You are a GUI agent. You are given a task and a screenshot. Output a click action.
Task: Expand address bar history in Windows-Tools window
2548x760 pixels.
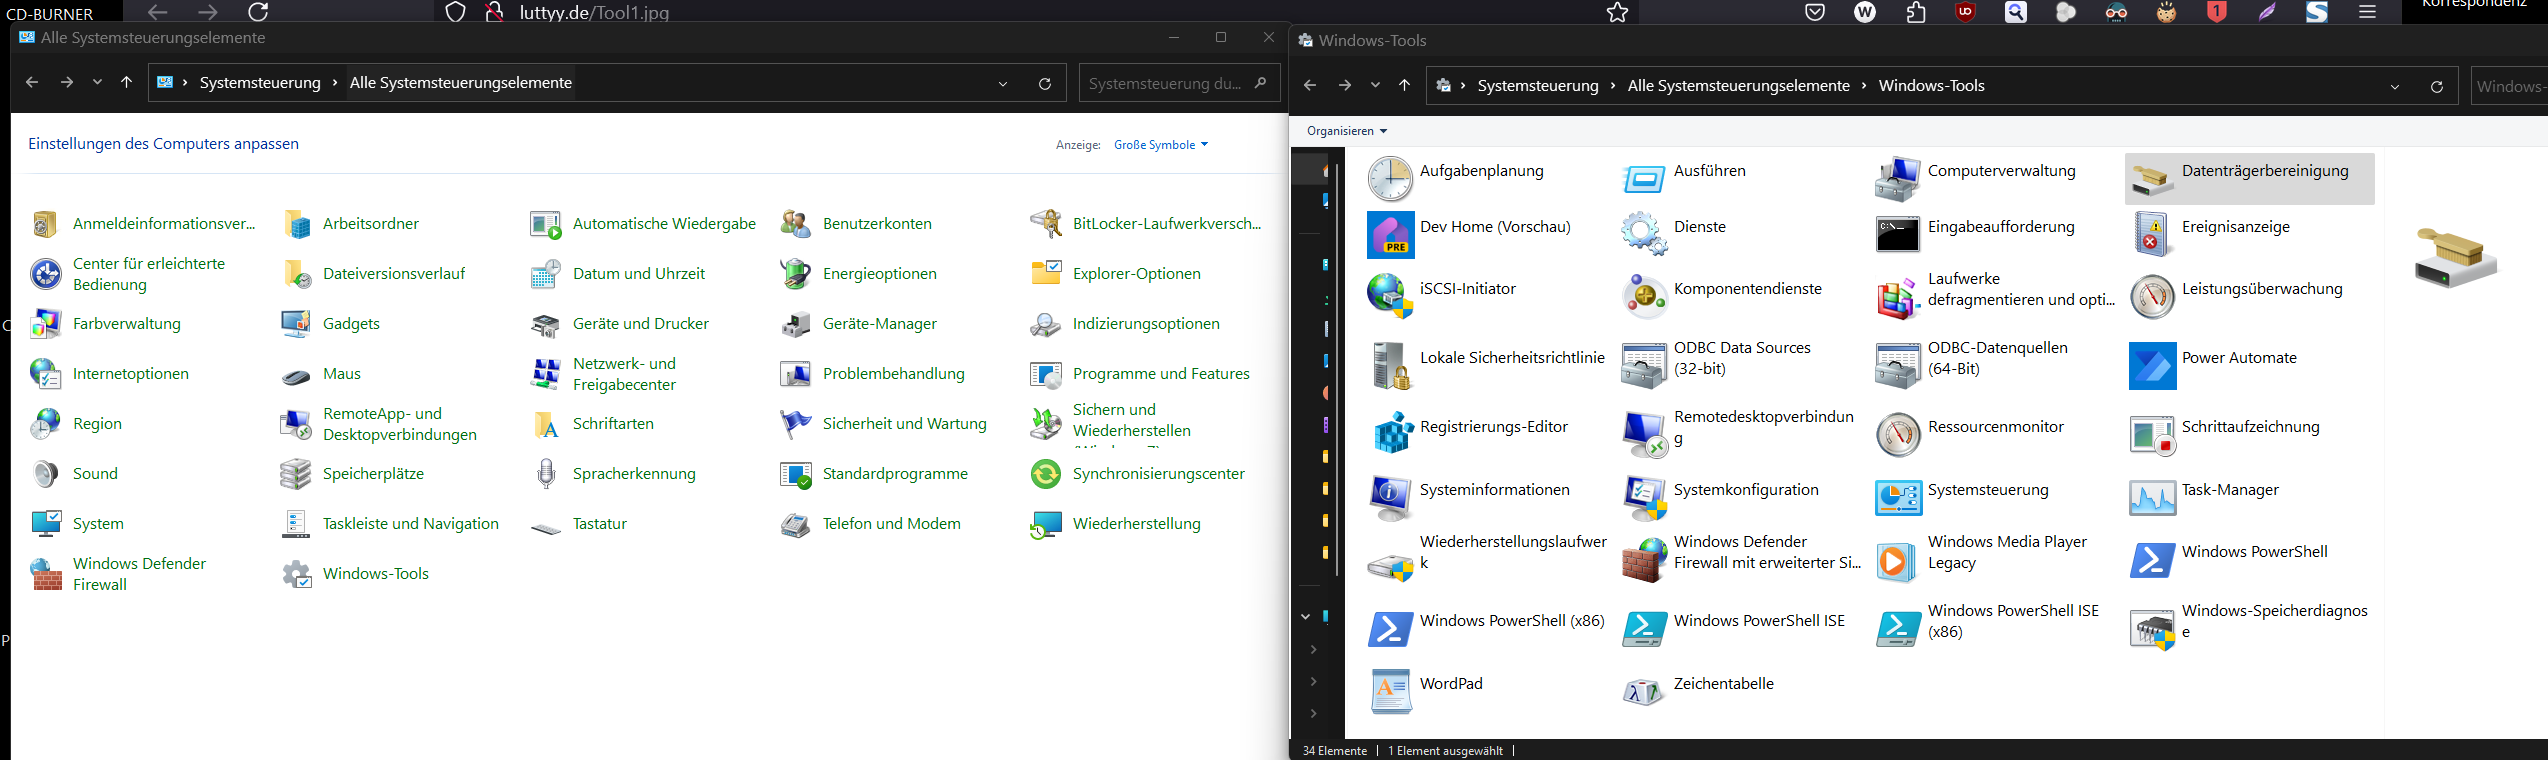pos(2395,87)
